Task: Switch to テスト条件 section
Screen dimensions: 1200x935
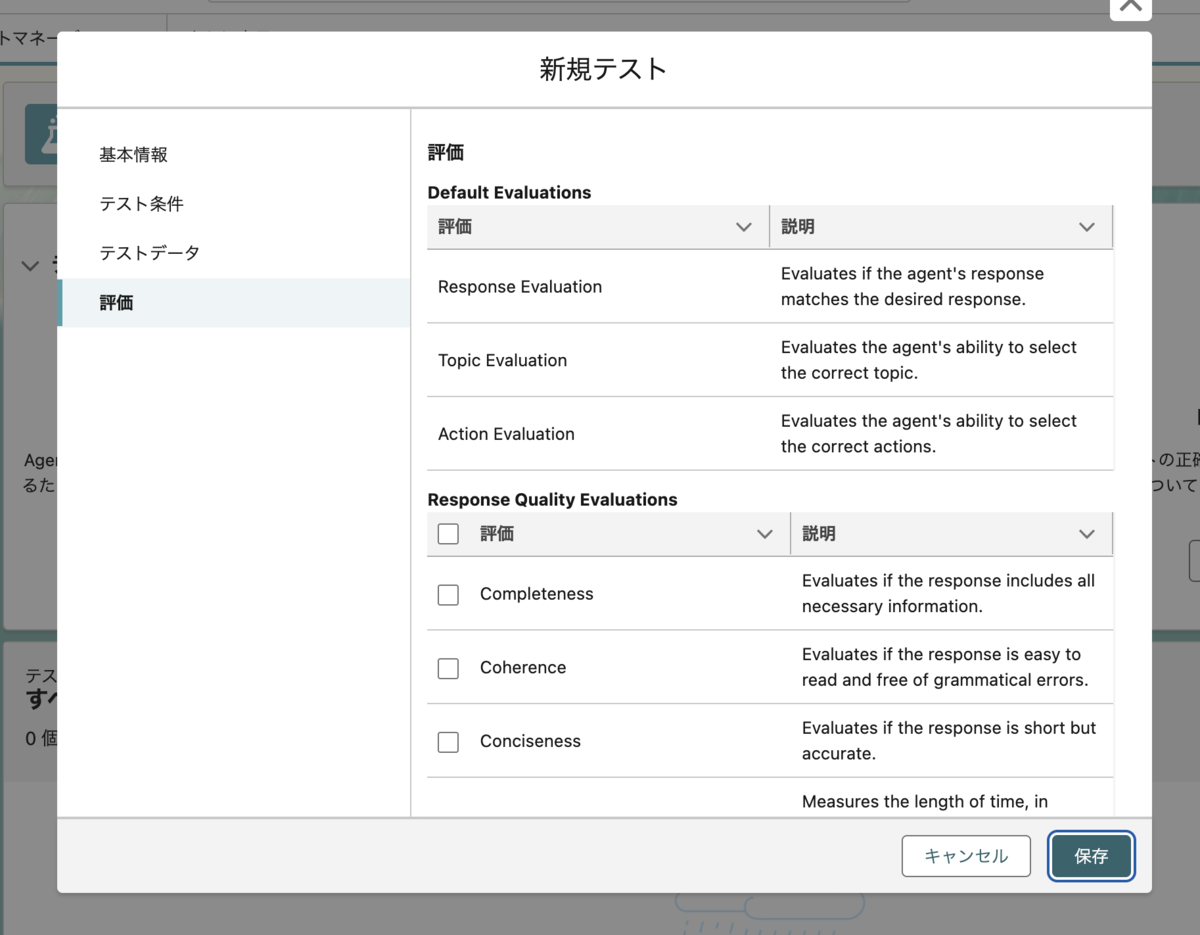Action: click(141, 204)
